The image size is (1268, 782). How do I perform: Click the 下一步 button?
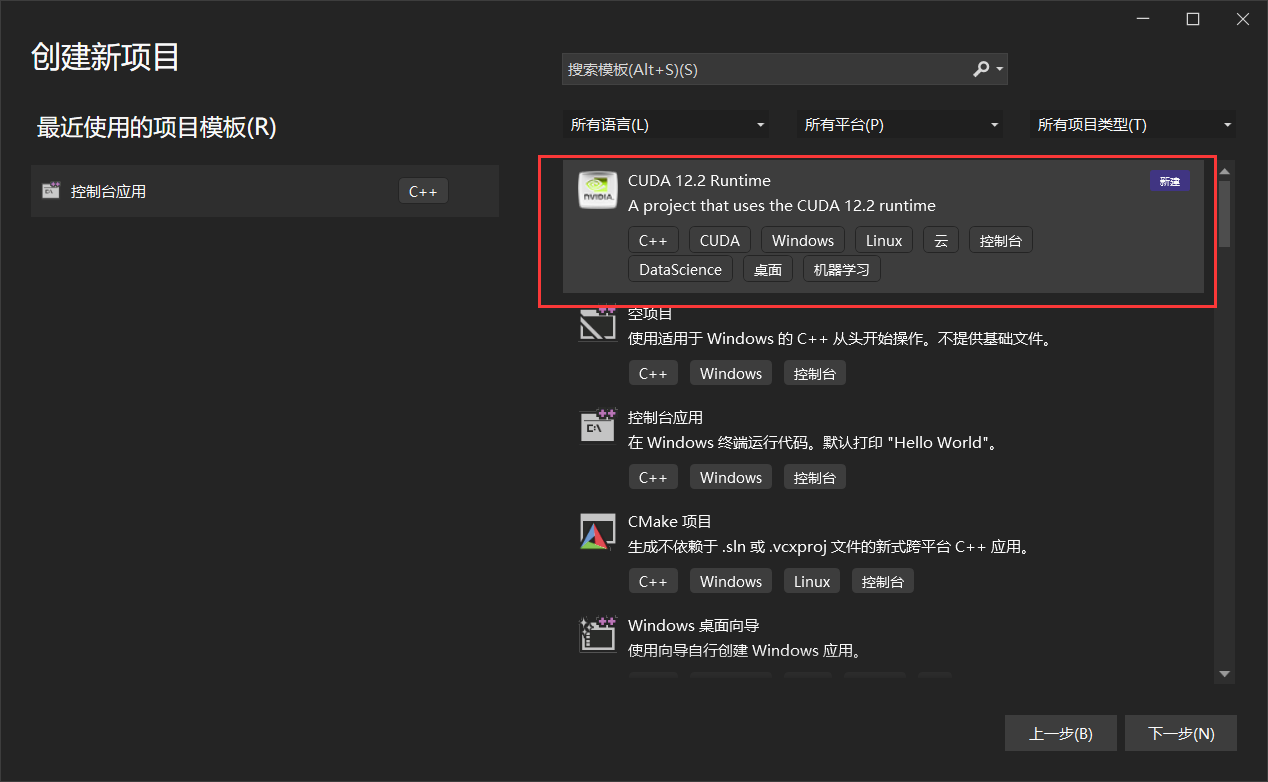click(x=1181, y=733)
